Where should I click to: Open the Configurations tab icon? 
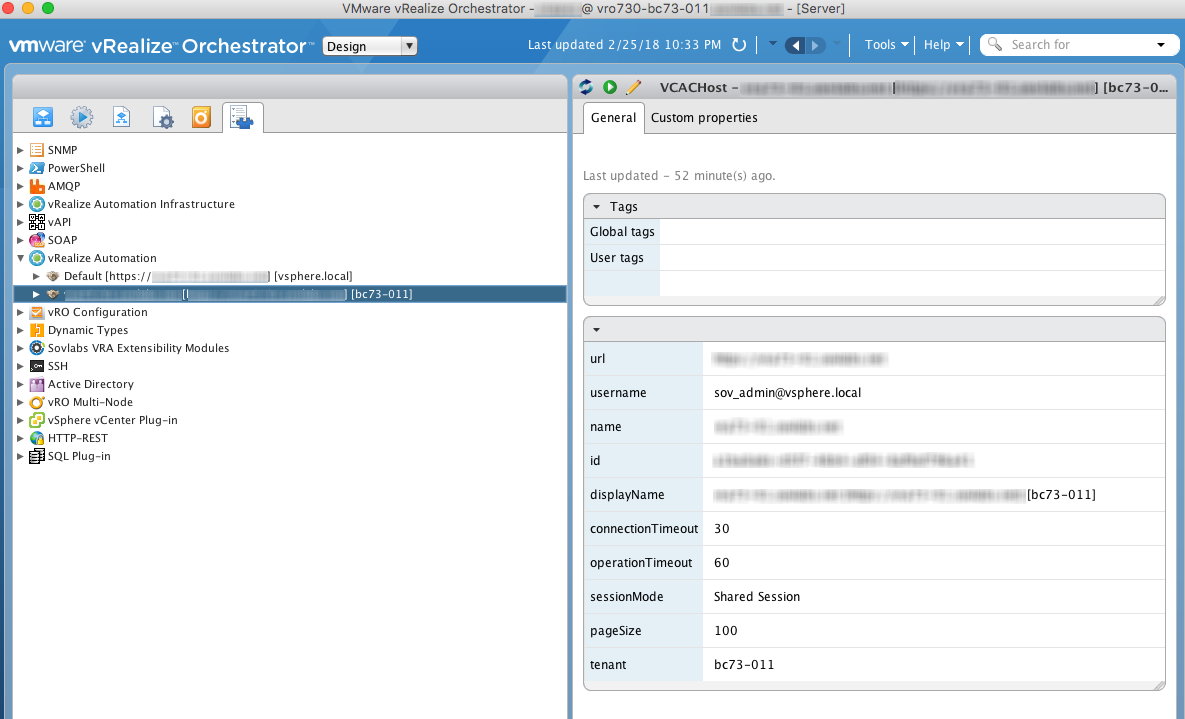(x=162, y=117)
